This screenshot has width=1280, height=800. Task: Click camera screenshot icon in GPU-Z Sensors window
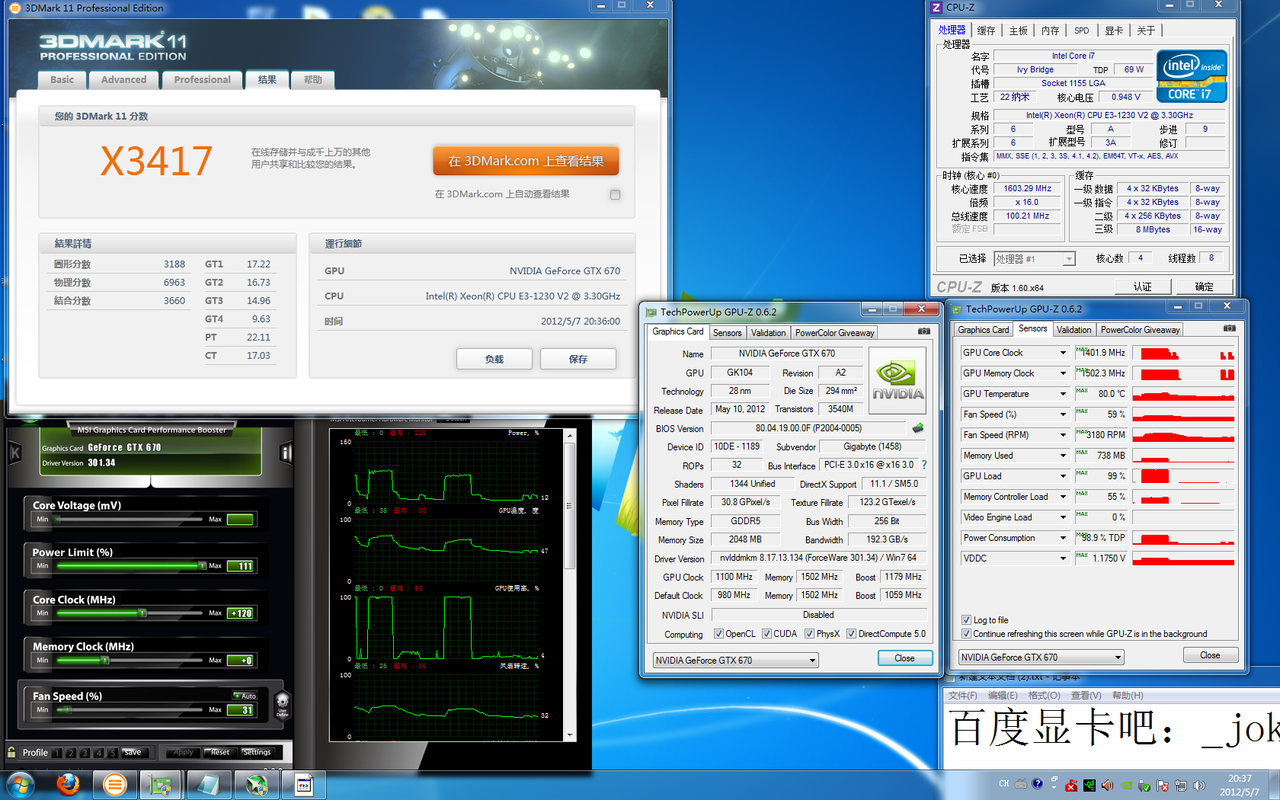[x=1229, y=329]
